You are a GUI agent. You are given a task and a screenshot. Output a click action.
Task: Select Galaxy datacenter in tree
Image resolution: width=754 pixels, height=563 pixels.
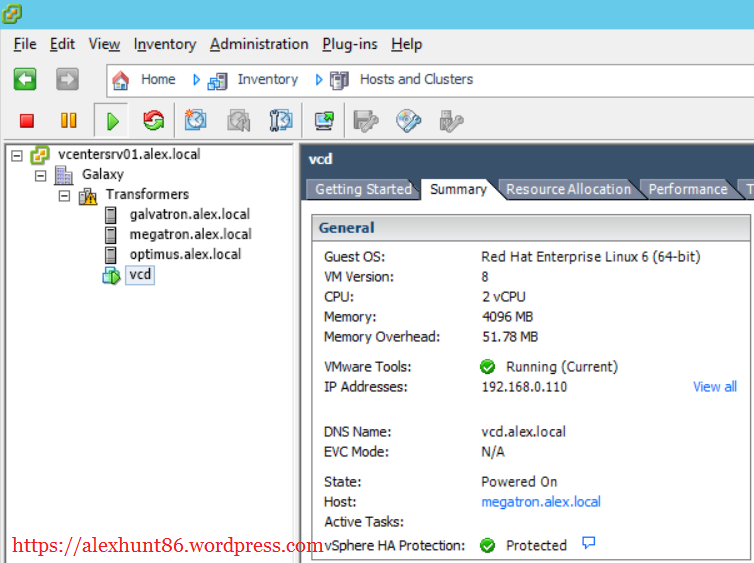click(x=103, y=175)
